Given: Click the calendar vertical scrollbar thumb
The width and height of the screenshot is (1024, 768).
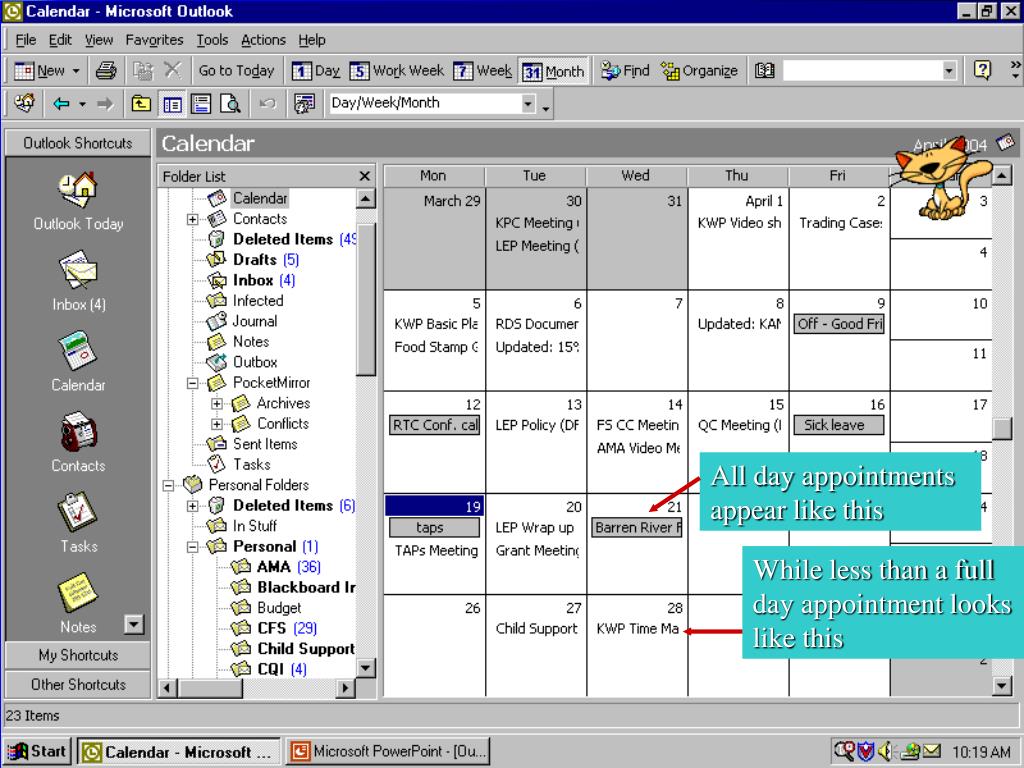Looking at the screenshot, I should tap(1002, 429).
